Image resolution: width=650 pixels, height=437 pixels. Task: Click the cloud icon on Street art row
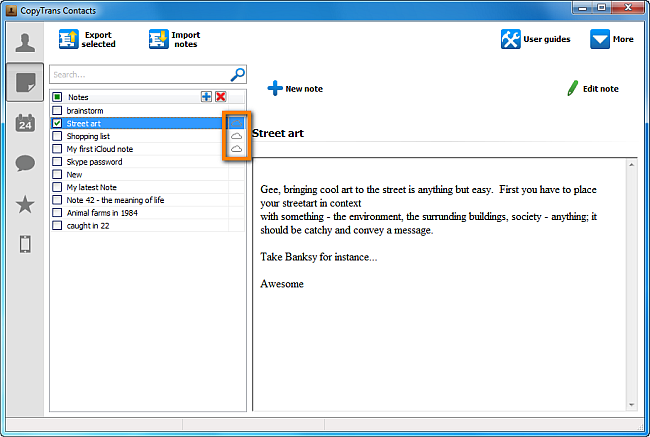[x=236, y=123]
